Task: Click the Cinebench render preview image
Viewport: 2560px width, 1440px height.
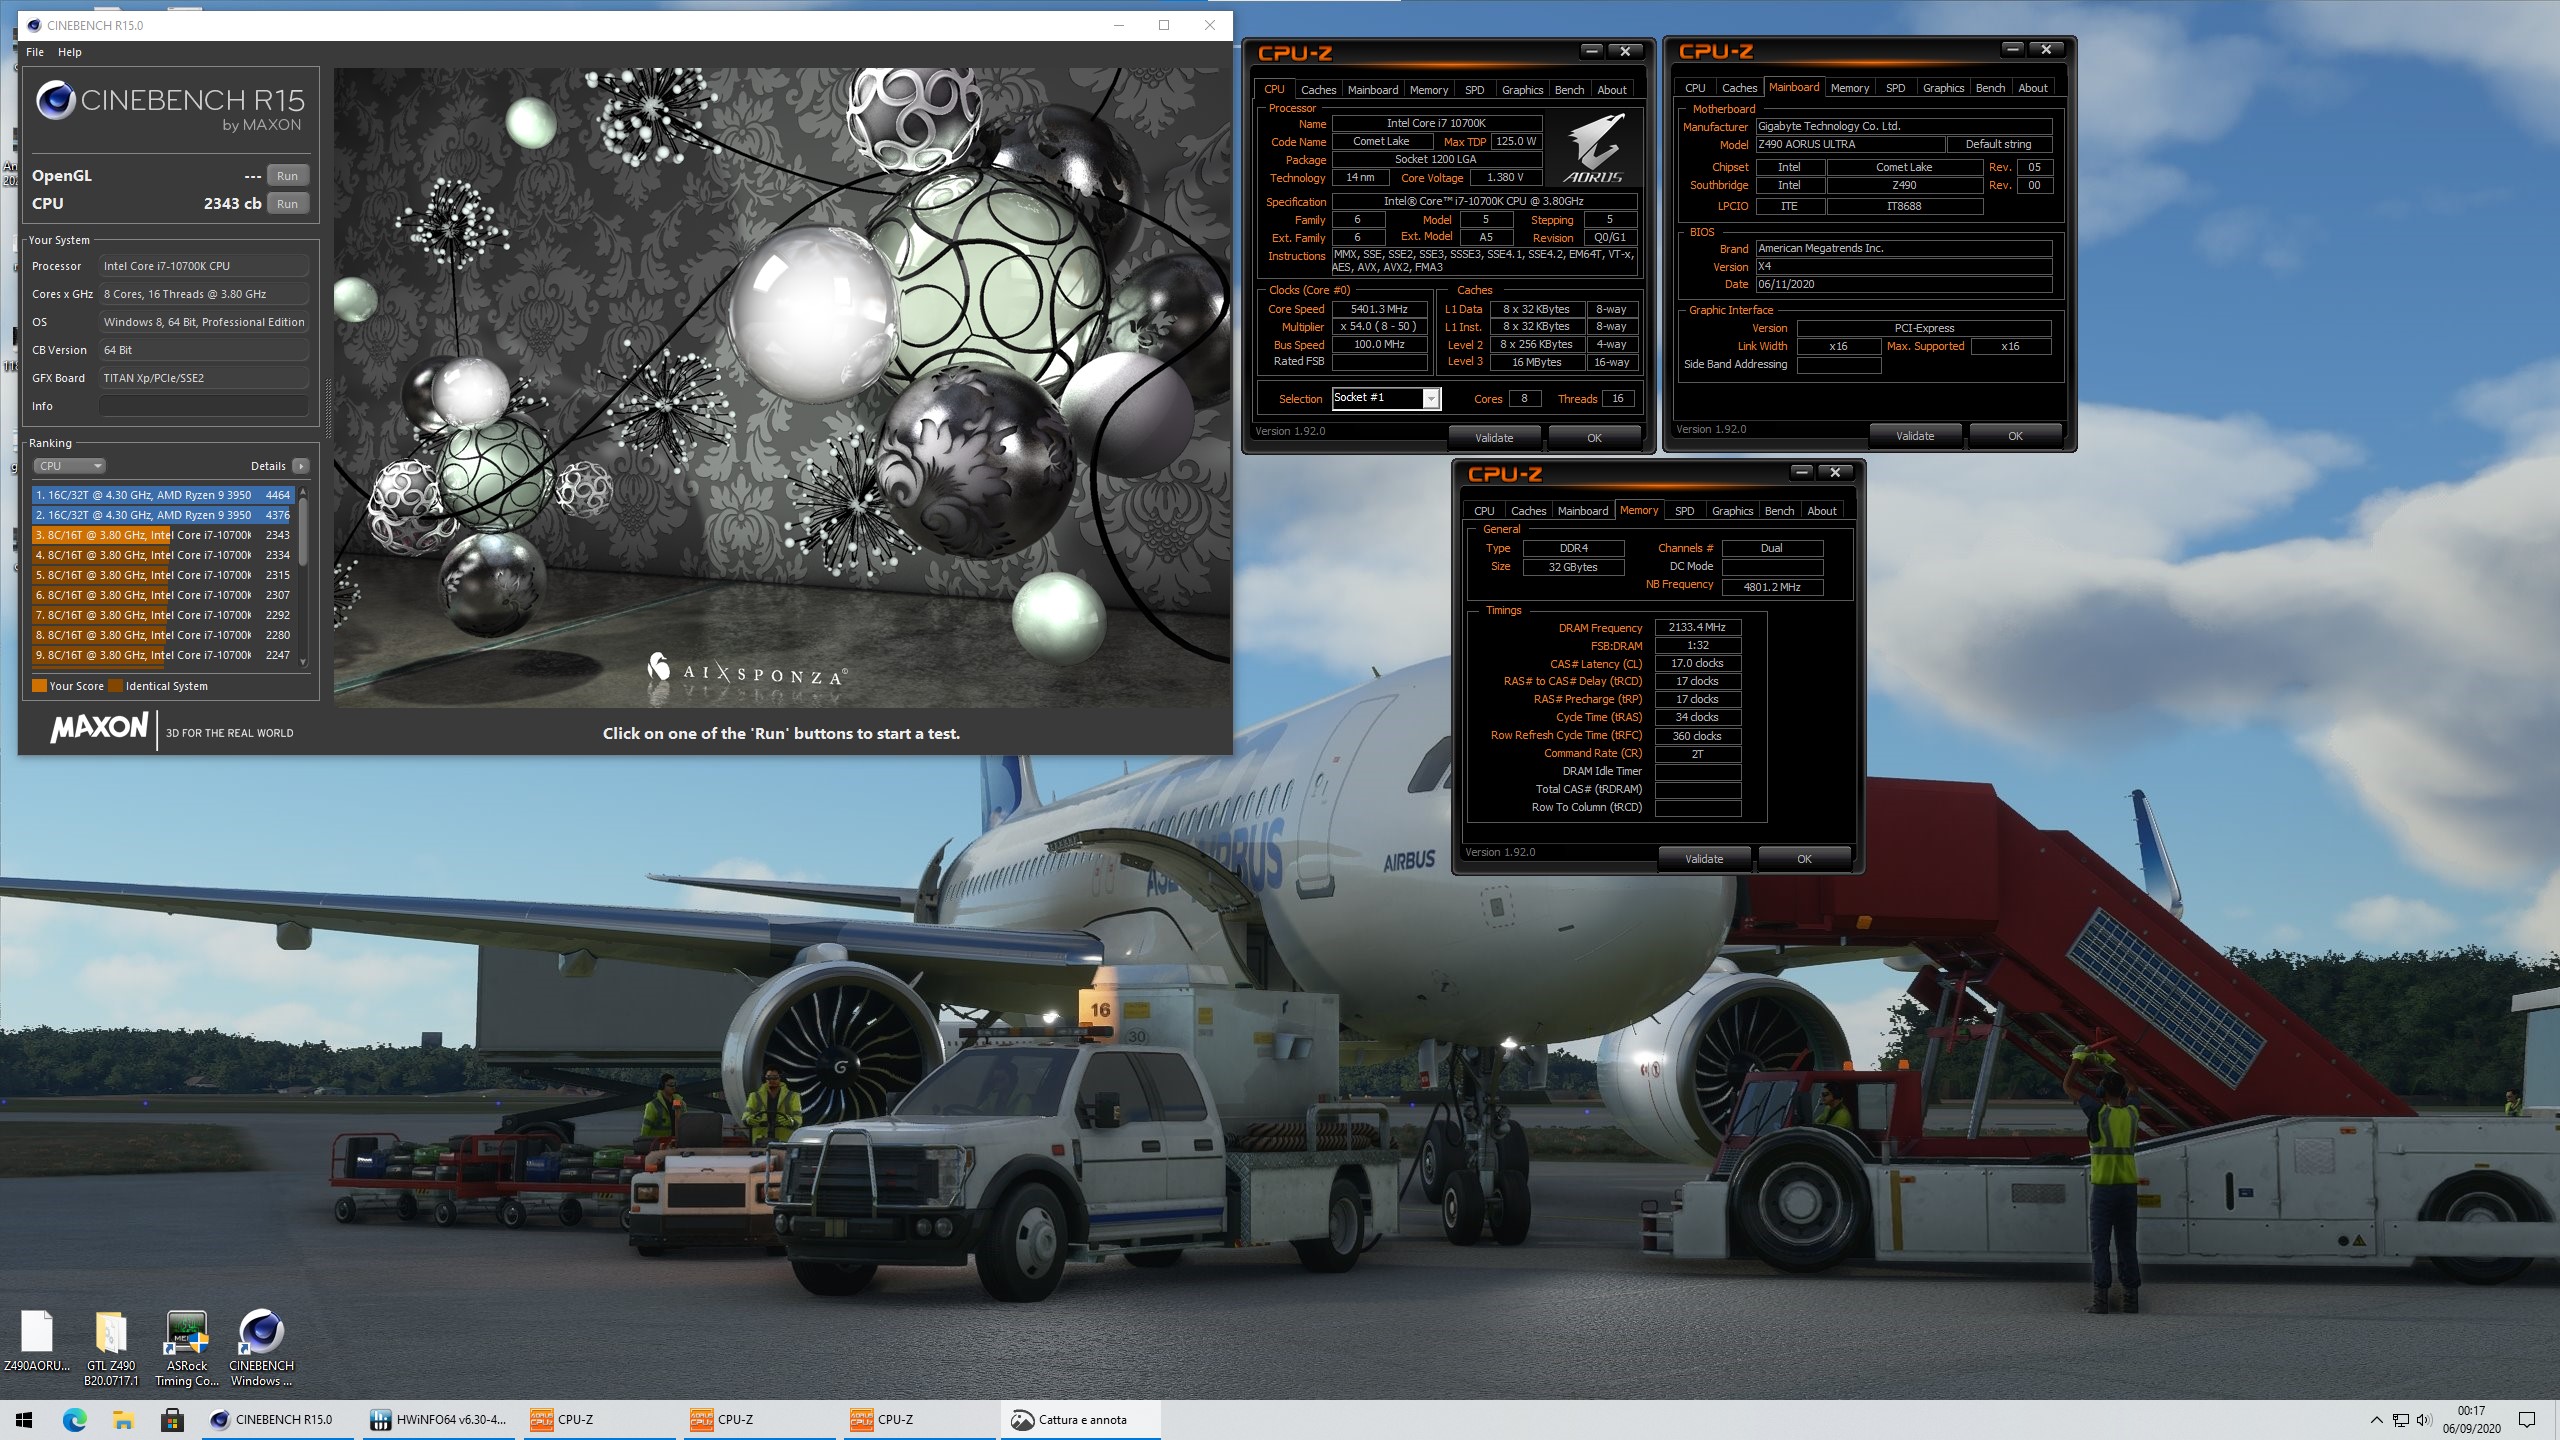Action: pos(781,388)
